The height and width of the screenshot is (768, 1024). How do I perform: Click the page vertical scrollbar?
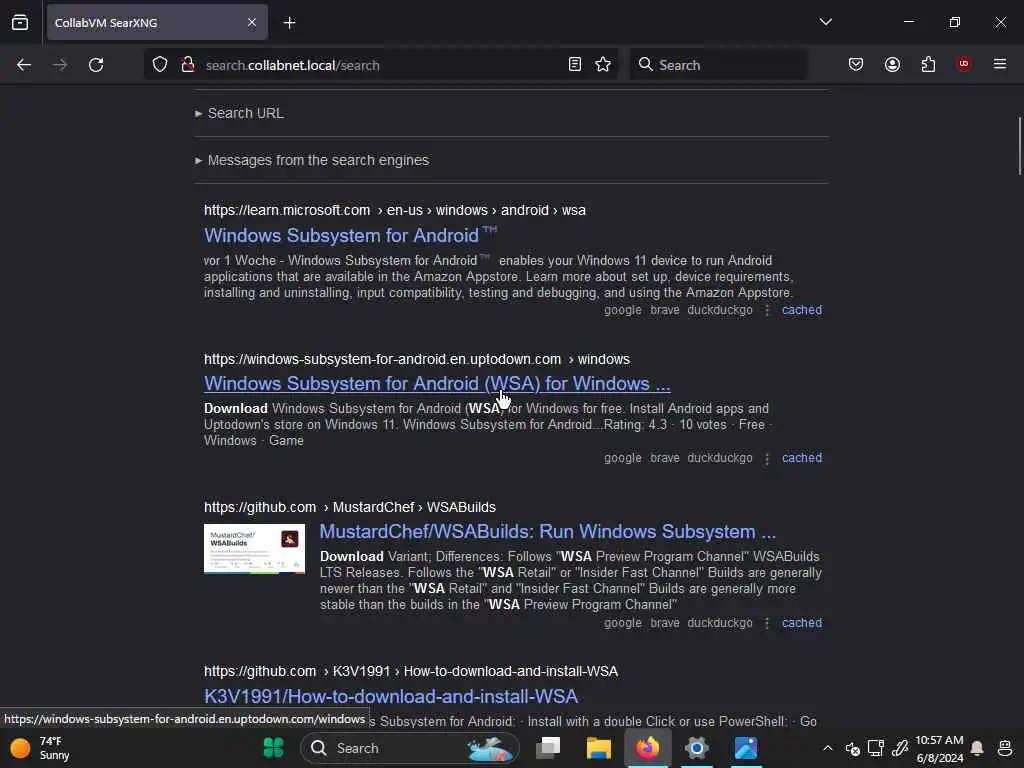pos(1019,146)
